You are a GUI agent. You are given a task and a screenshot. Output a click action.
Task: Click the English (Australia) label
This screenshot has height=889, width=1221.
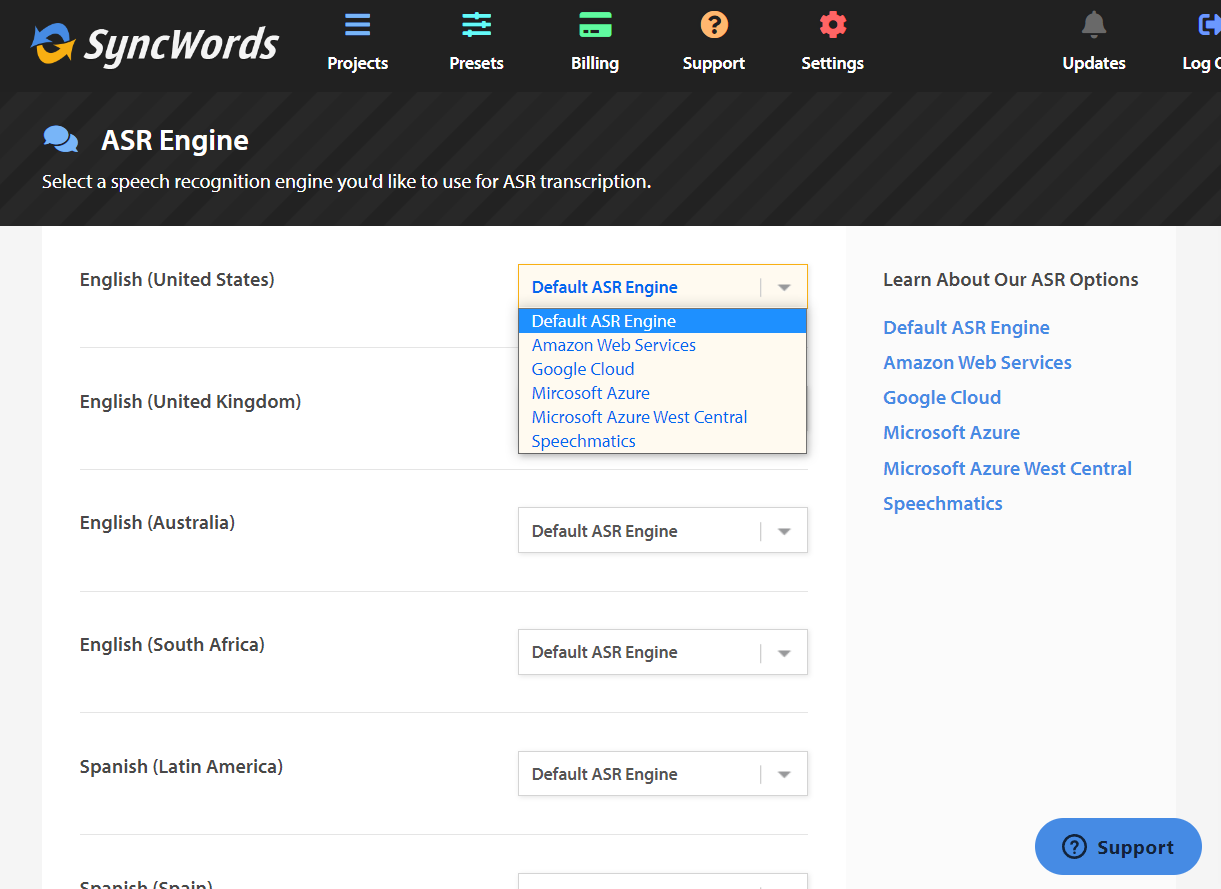157,523
